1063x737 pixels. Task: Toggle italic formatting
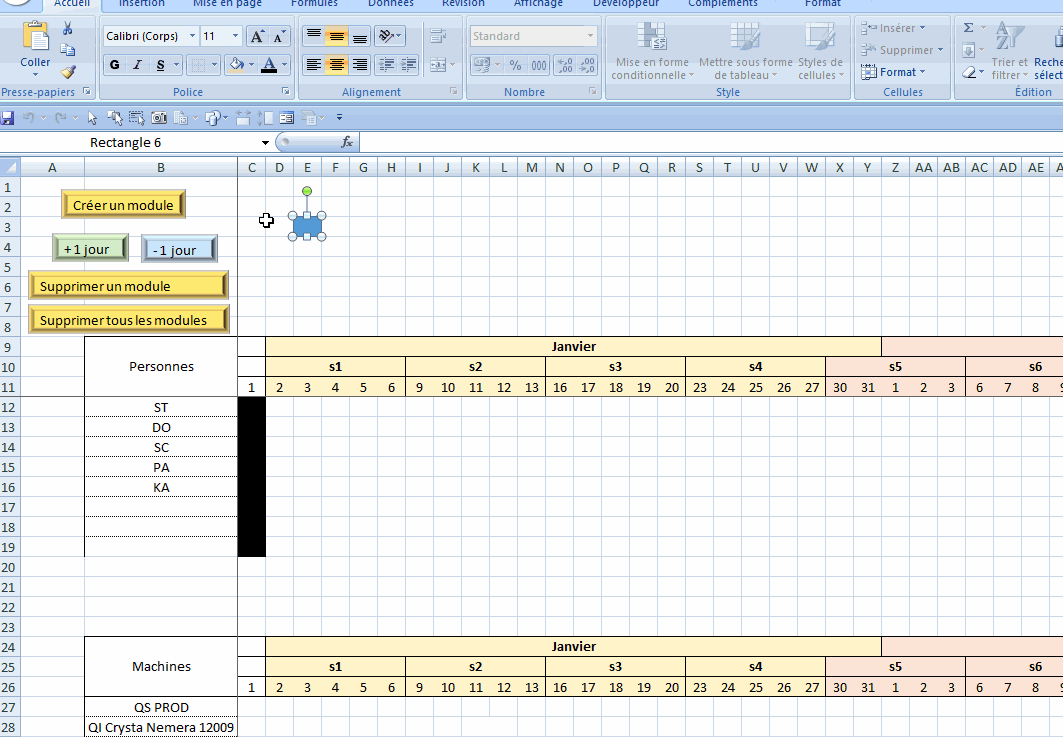coord(137,65)
